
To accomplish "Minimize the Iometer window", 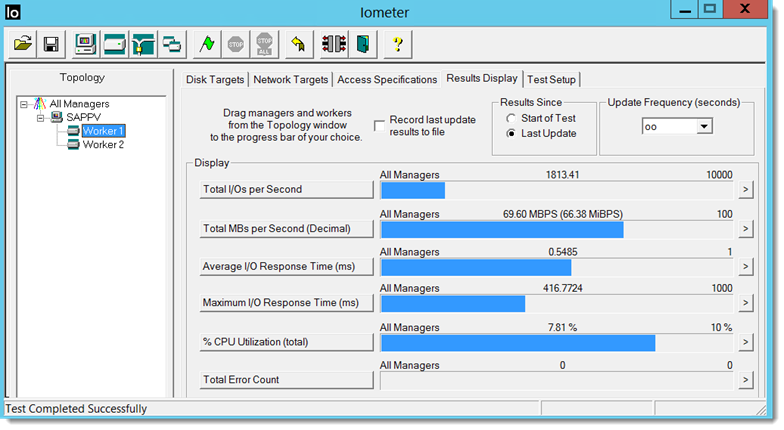I will pyautogui.click(x=685, y=10).
